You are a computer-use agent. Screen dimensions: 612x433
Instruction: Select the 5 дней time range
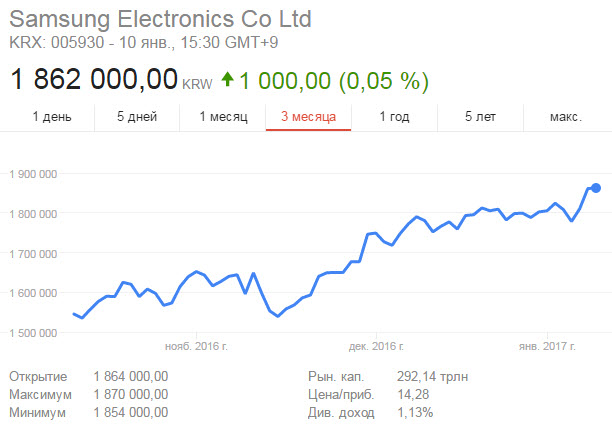[137, 117]
